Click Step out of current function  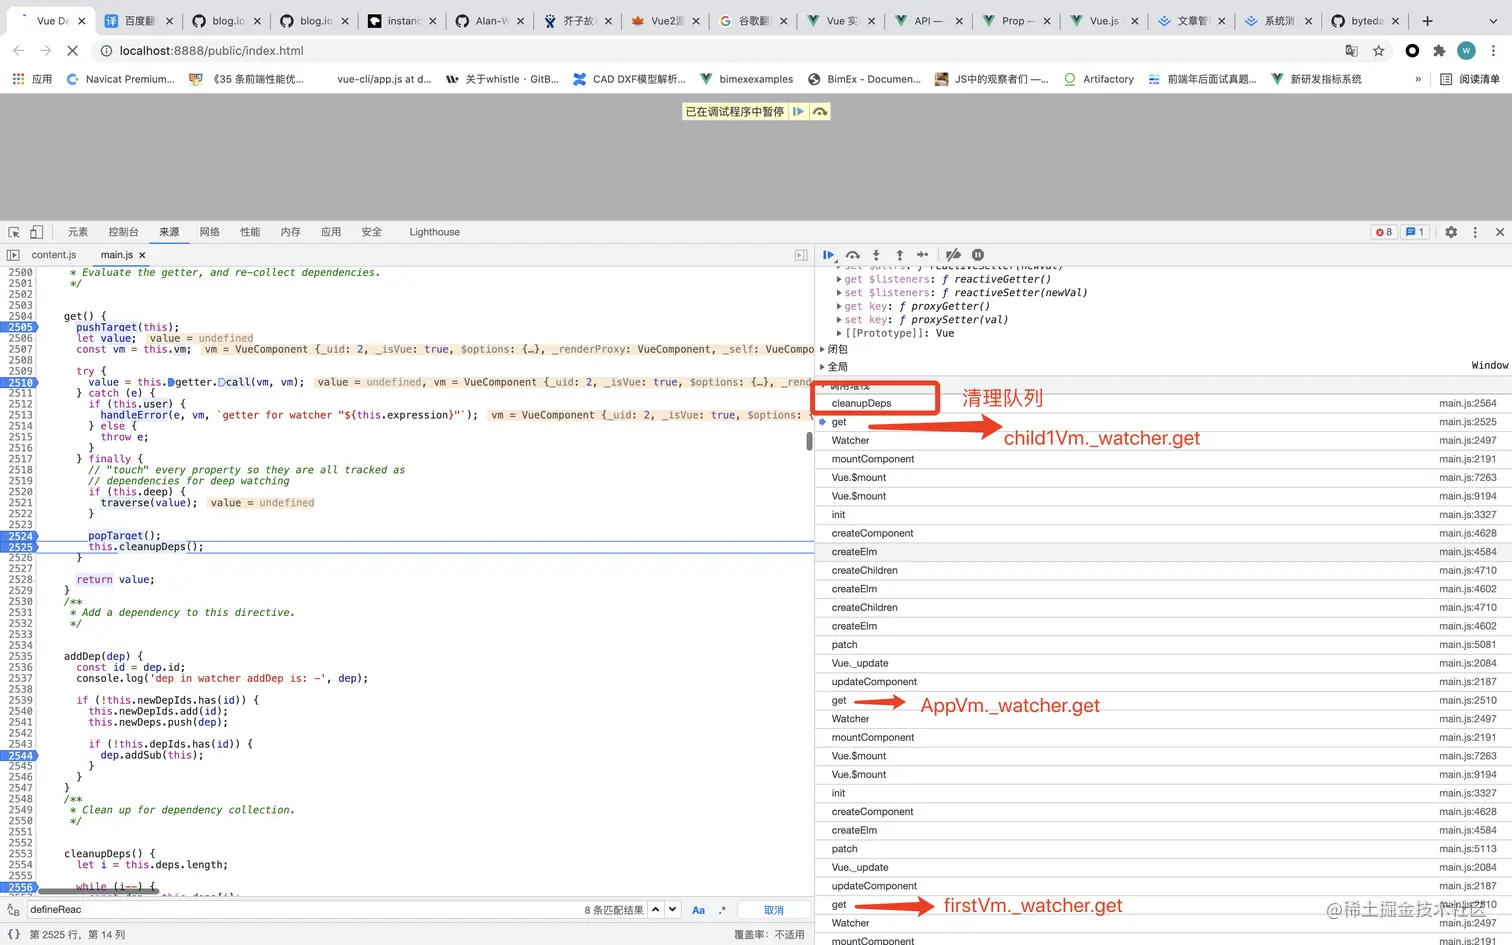899,255
